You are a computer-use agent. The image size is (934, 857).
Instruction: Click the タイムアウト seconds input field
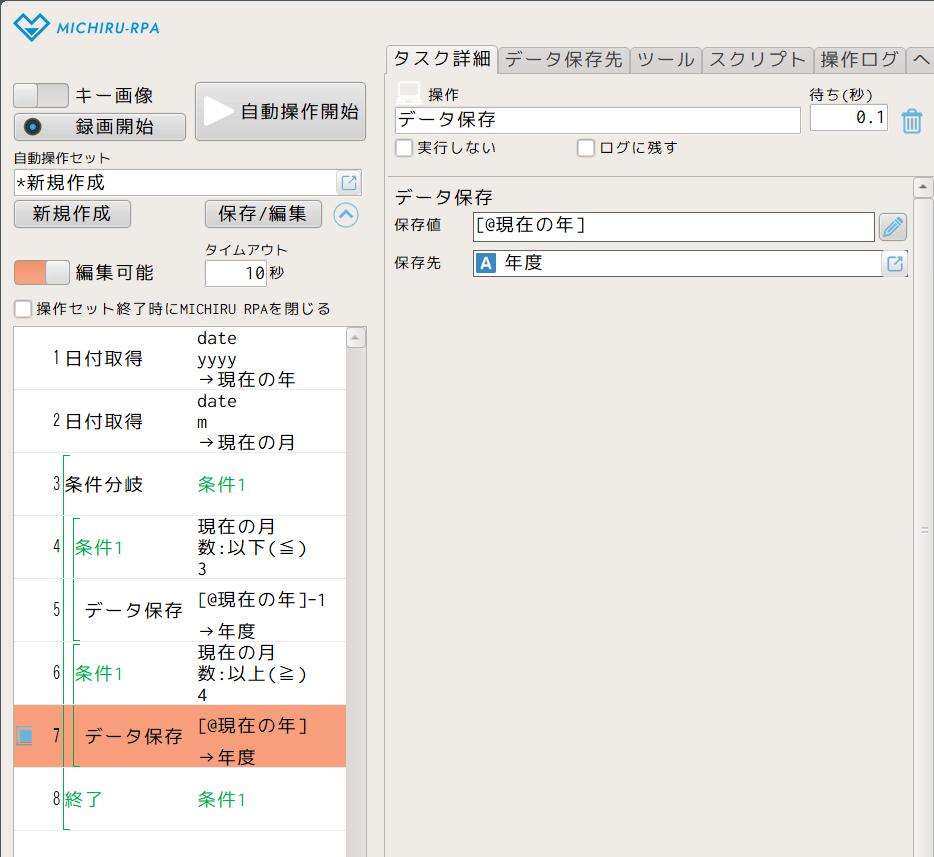[x=236, y=272]
